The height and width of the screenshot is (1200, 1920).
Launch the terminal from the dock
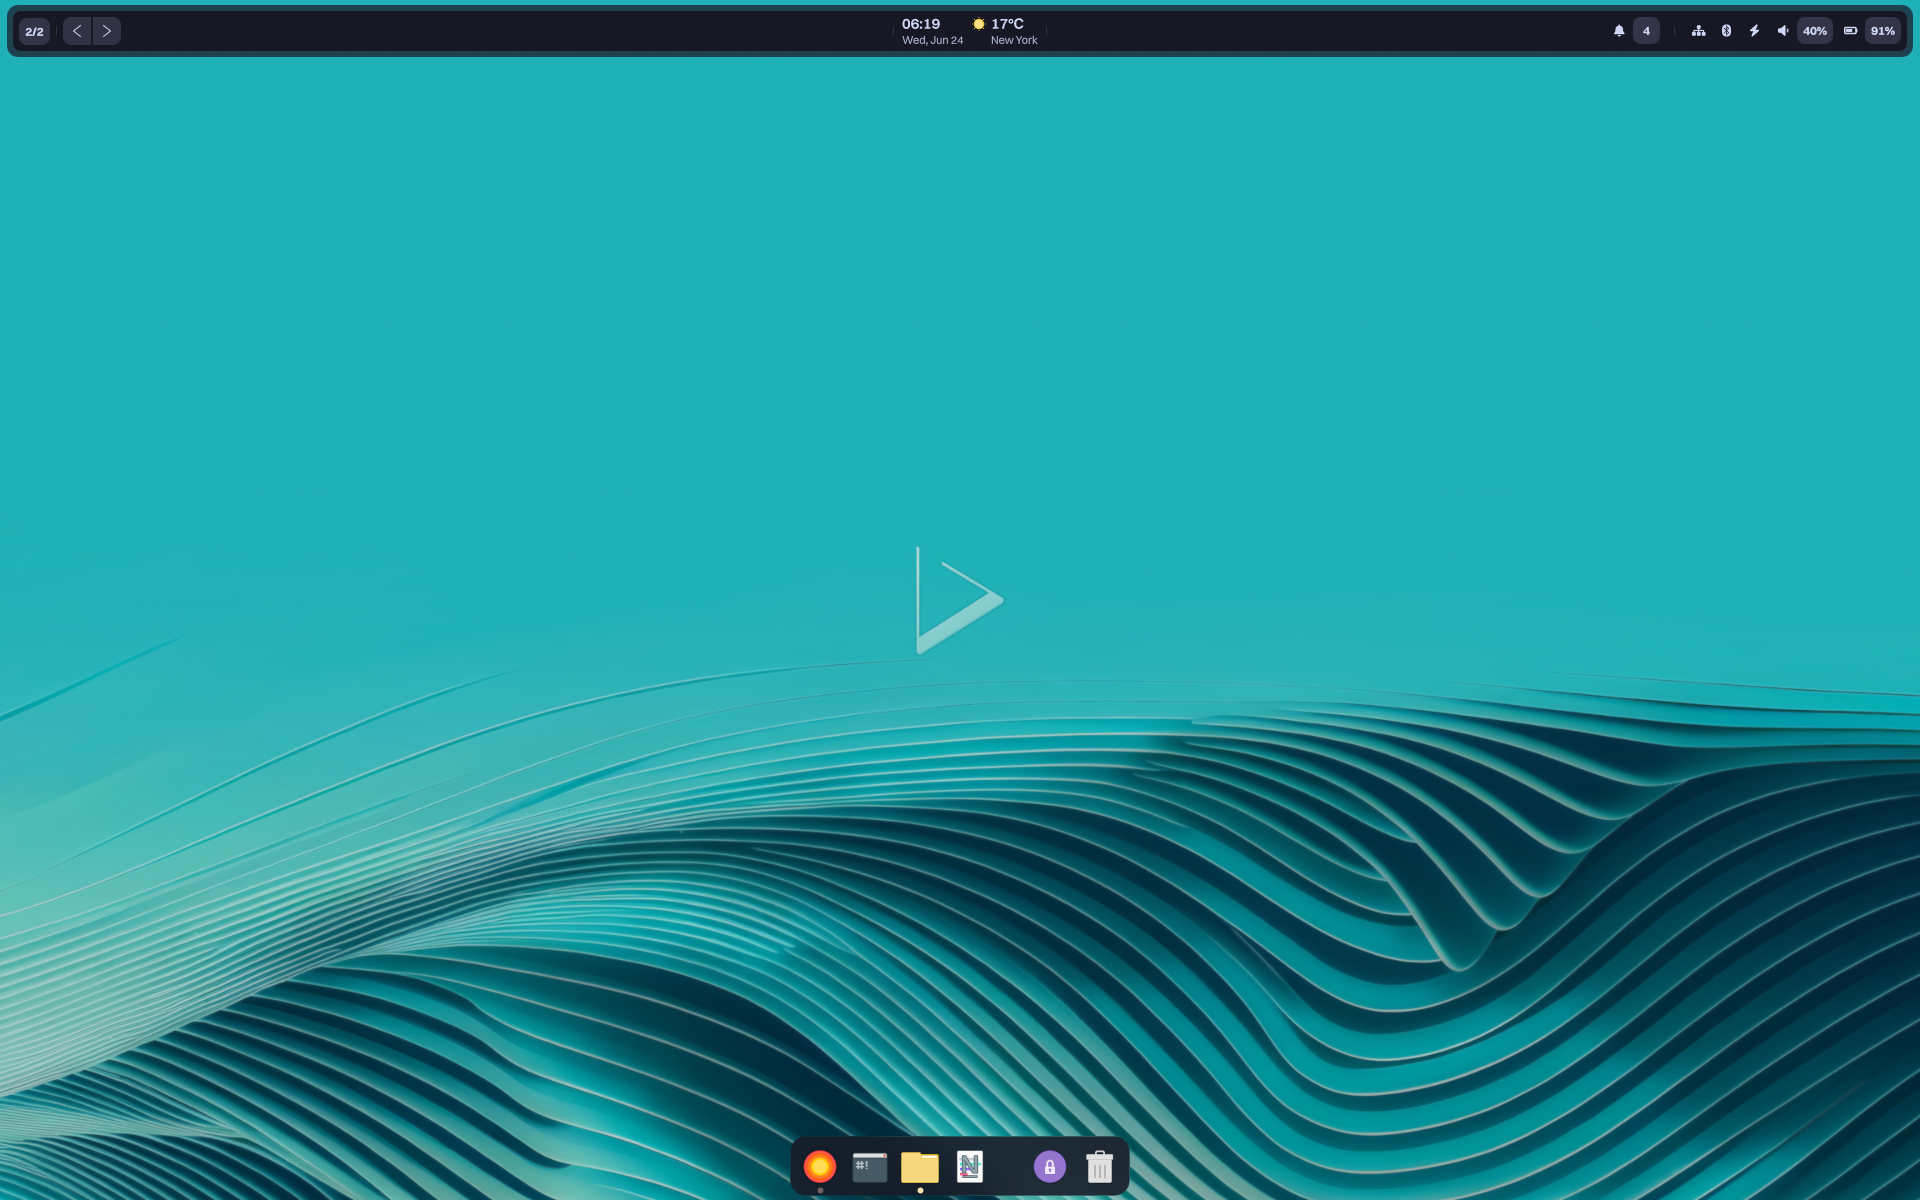point(870,1167)
